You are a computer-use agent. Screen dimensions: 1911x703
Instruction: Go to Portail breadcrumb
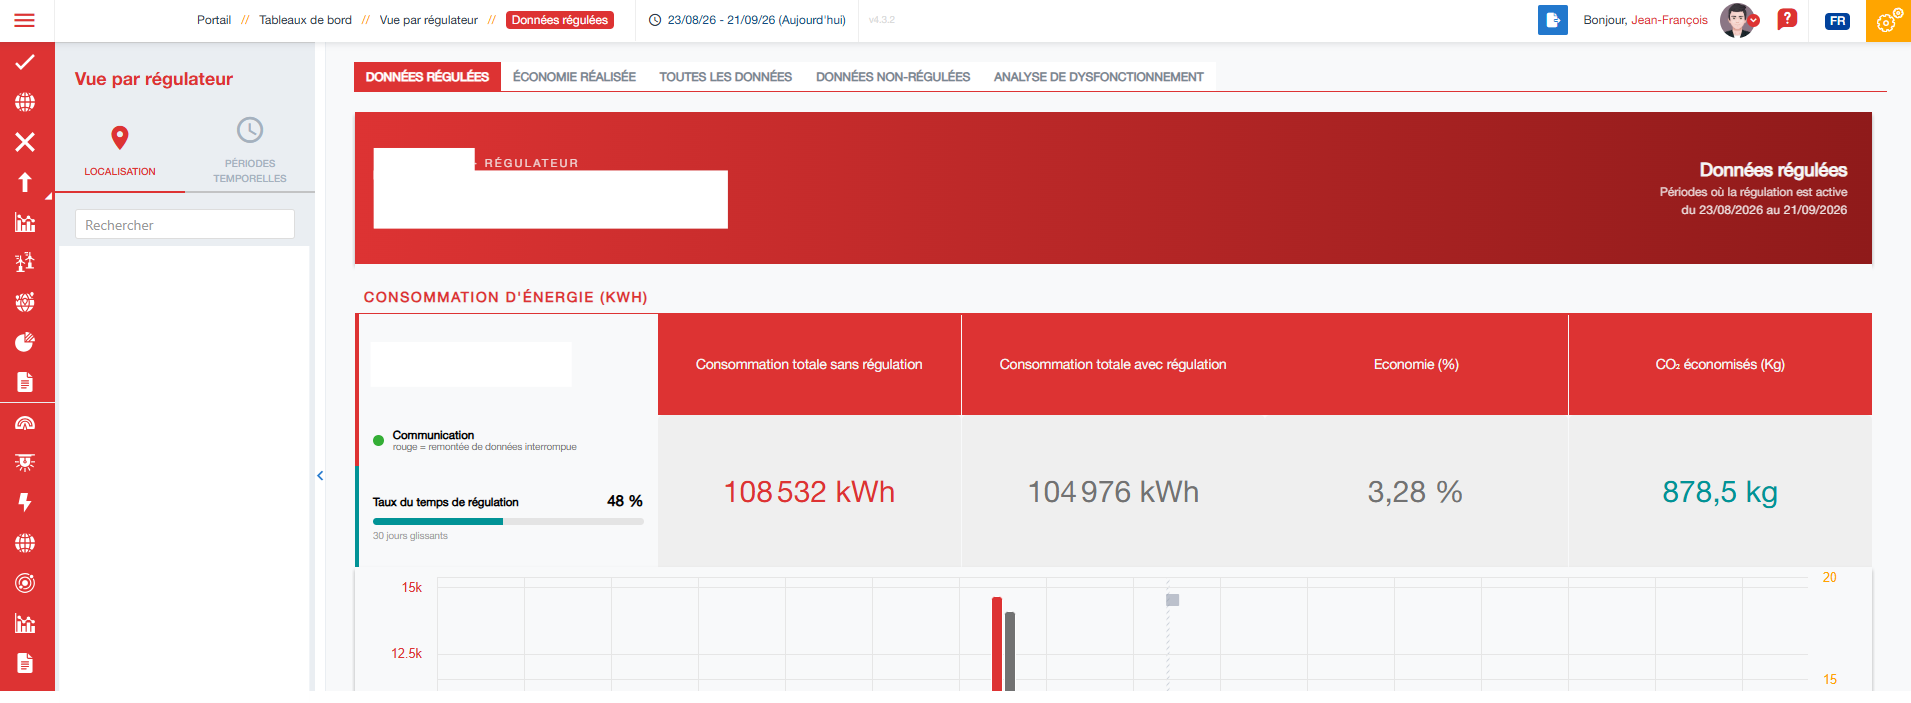(214, 20)
